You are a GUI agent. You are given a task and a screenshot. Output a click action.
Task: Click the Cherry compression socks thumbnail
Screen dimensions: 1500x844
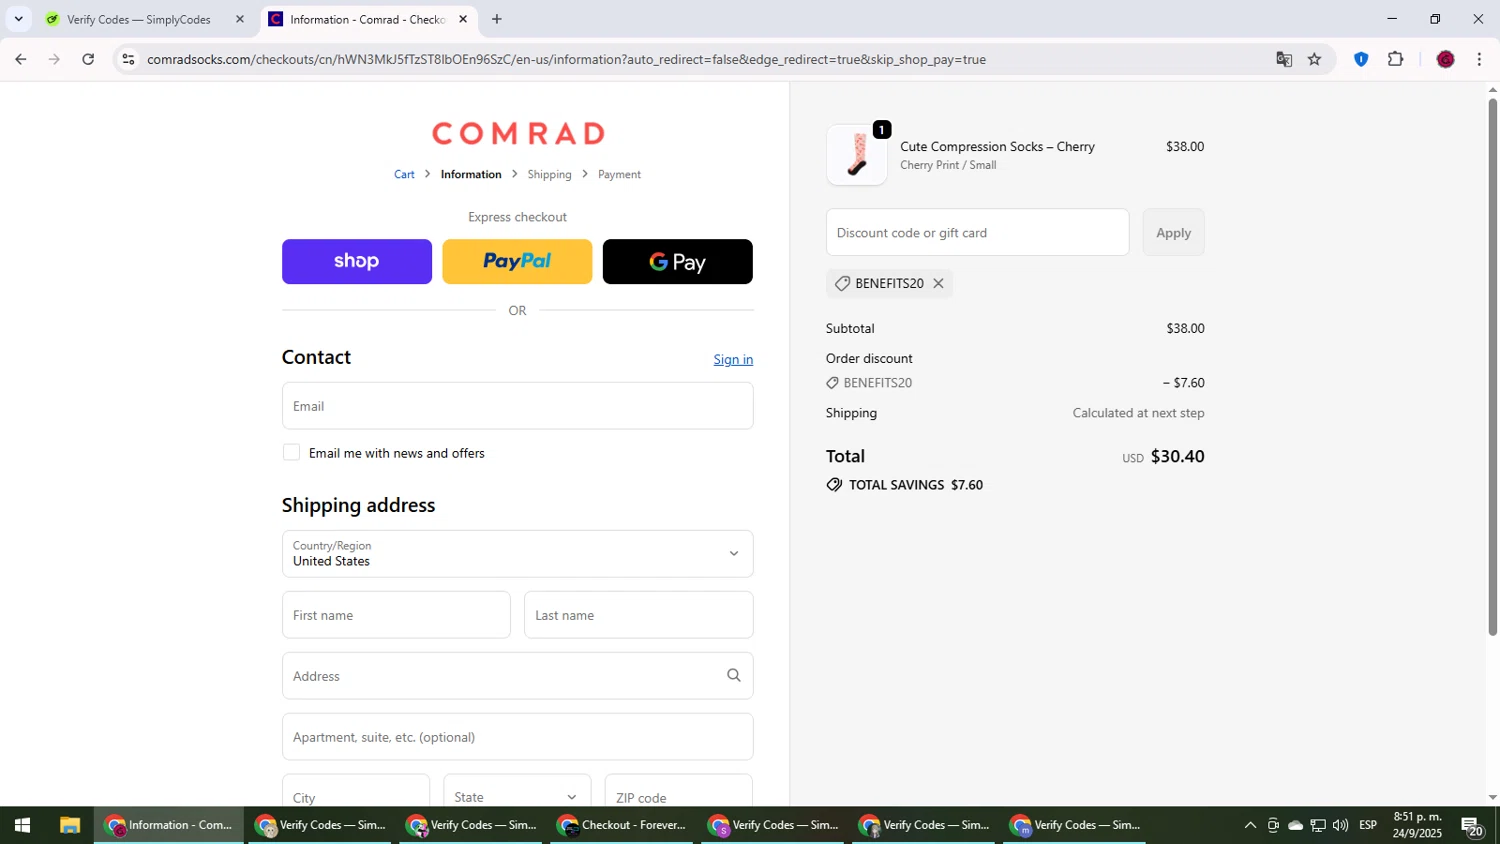(x=857, y=155)
